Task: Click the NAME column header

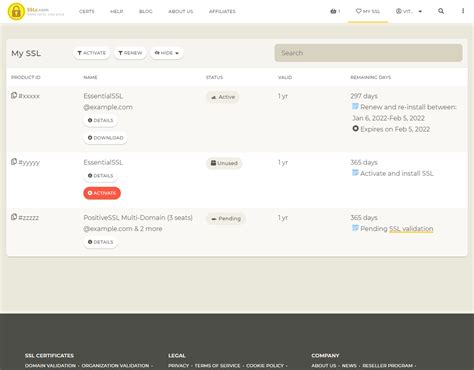Action: tap(90, 77)
